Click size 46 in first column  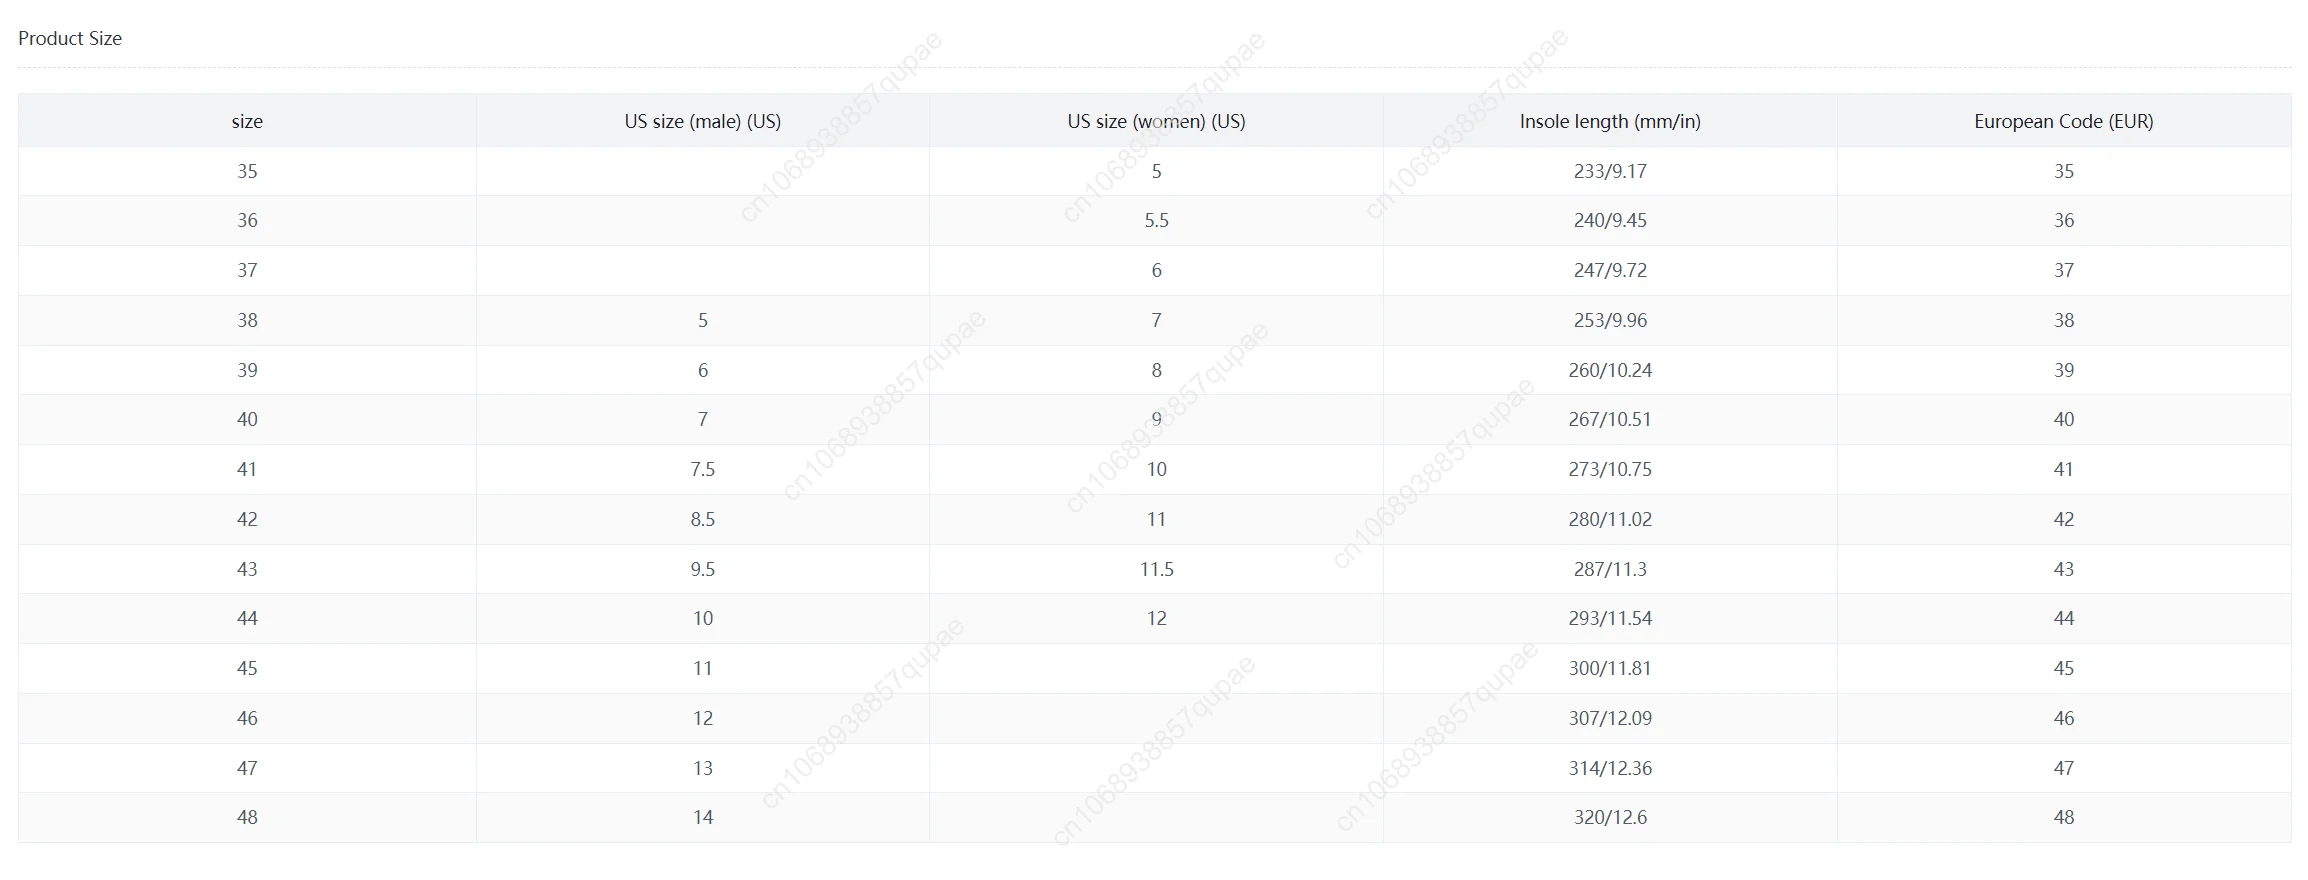pos(247,718)
